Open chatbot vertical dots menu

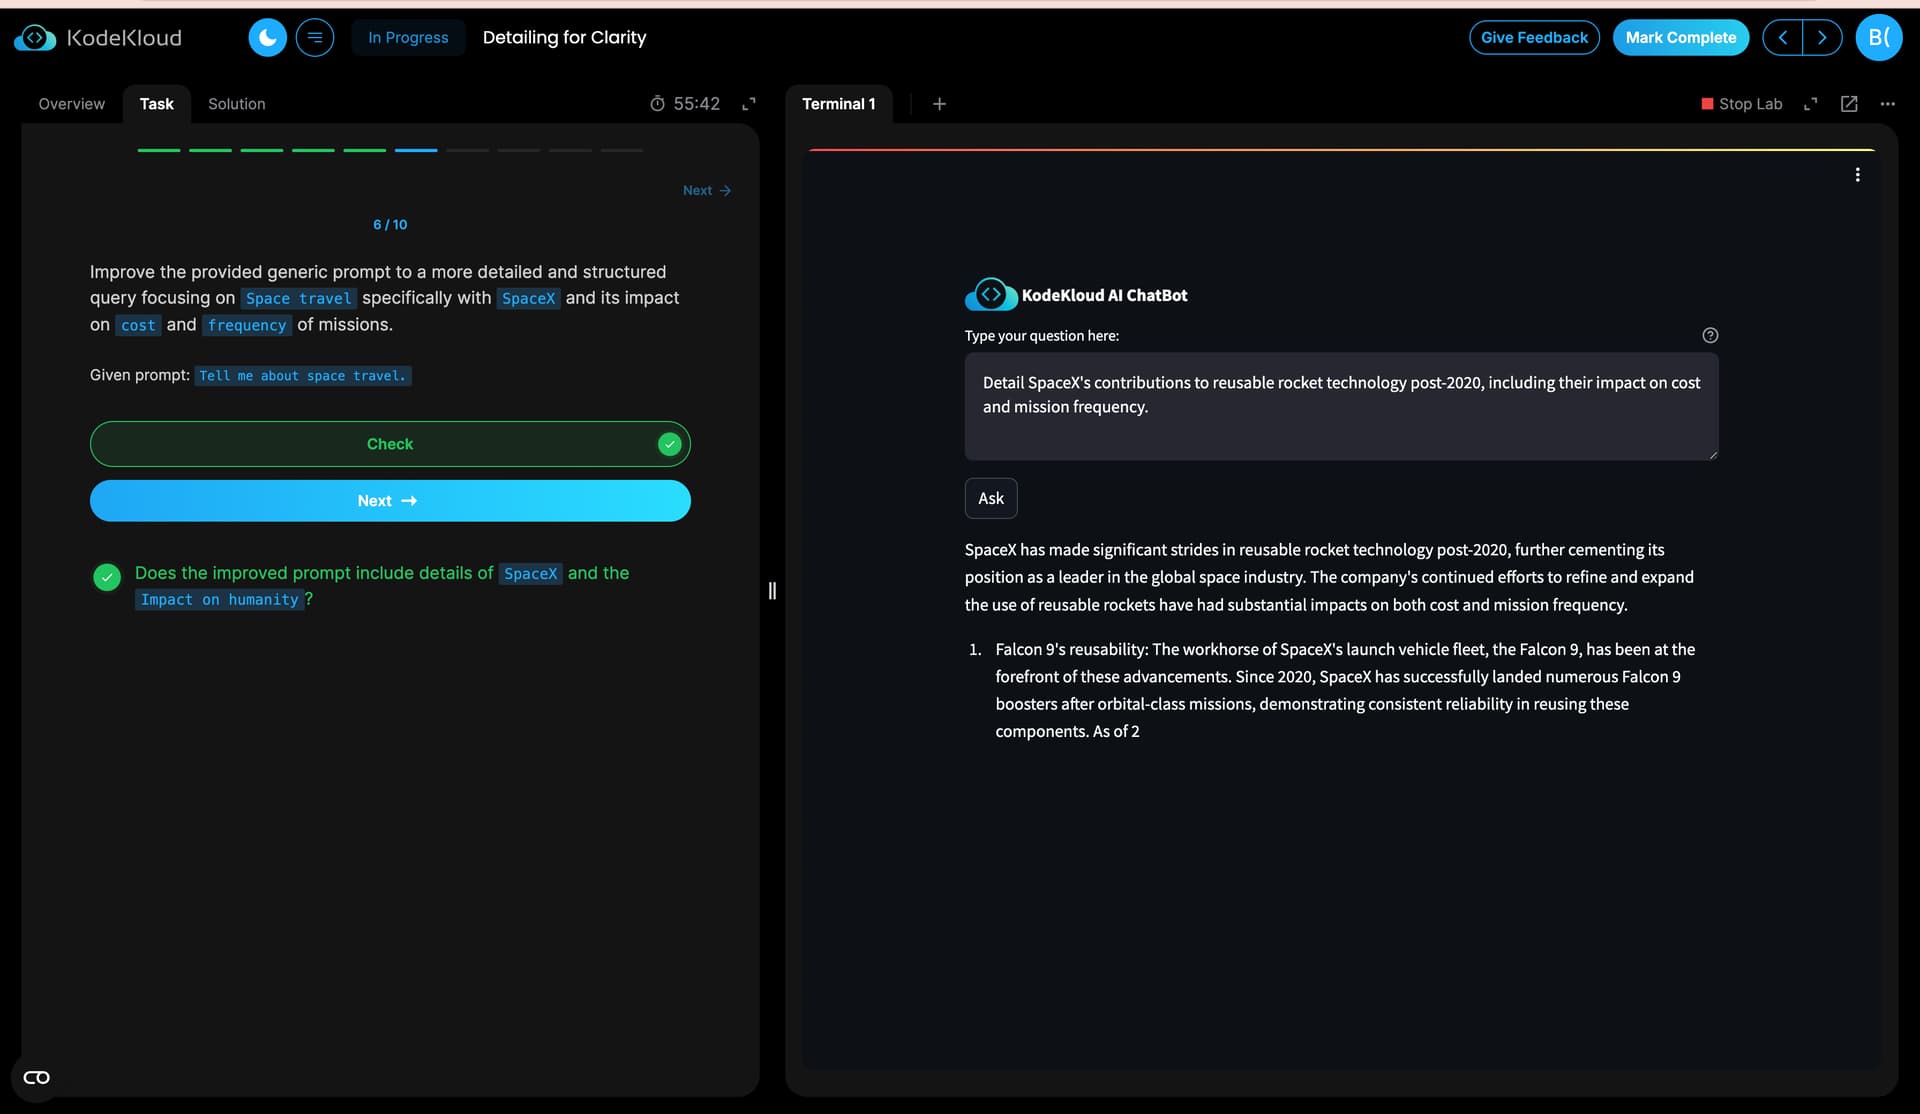click(1857, 175)
